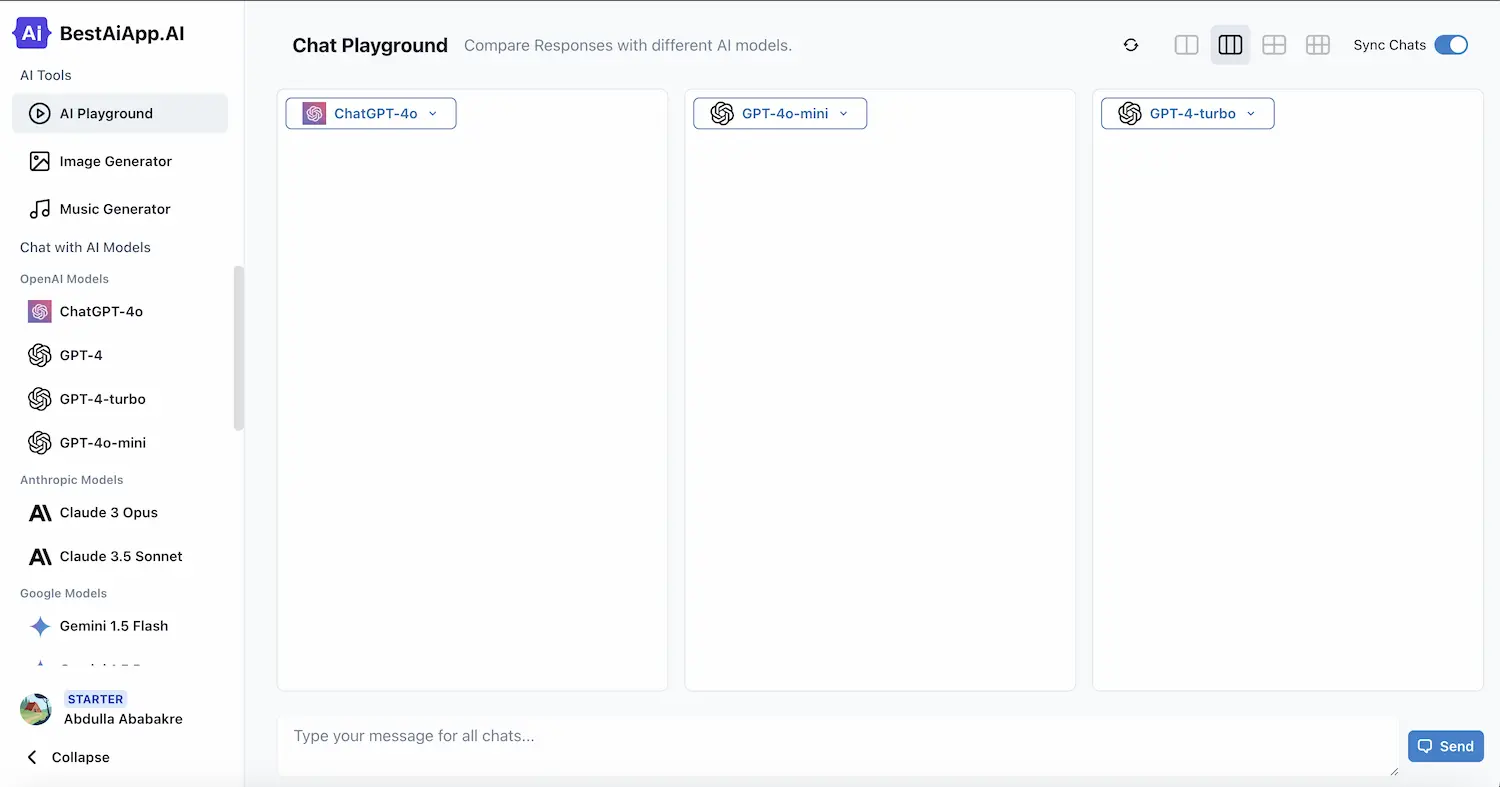Screen dimensions: 1500x787
Task: Select the Claude 3 Opus label in sidebar
Action: (109, 513)
